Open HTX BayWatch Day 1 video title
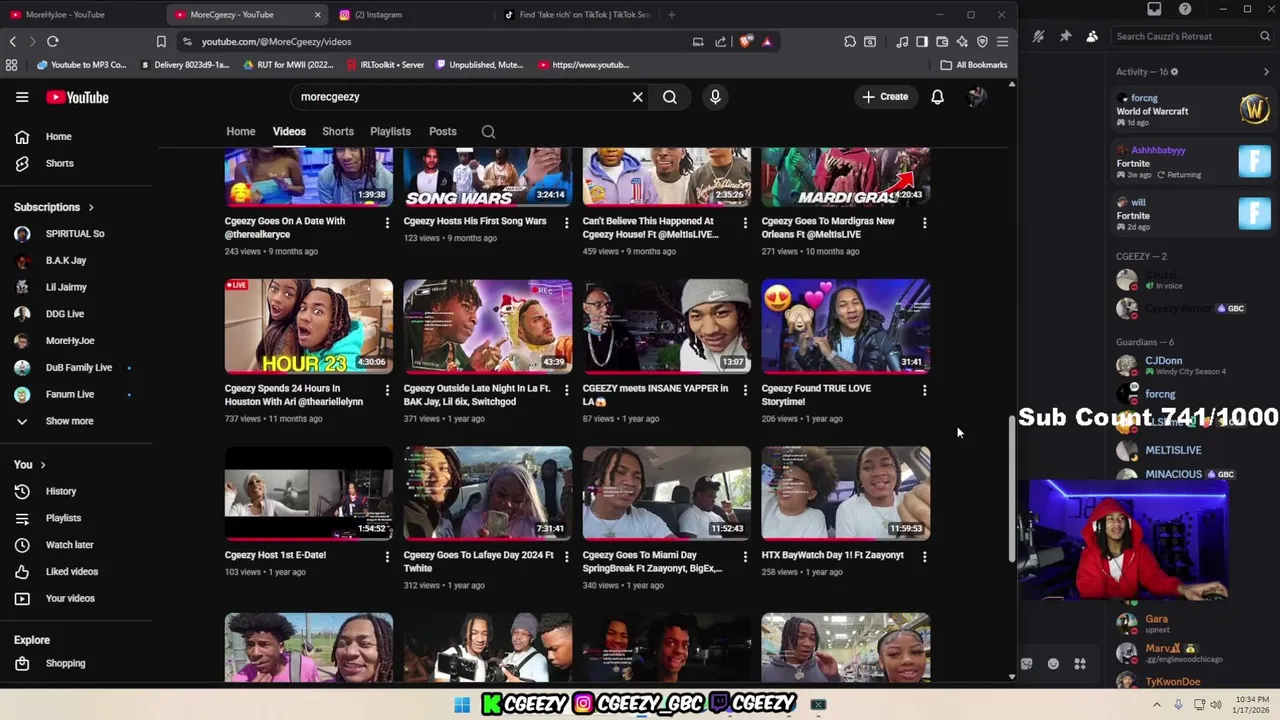 [x=832, y=555]
